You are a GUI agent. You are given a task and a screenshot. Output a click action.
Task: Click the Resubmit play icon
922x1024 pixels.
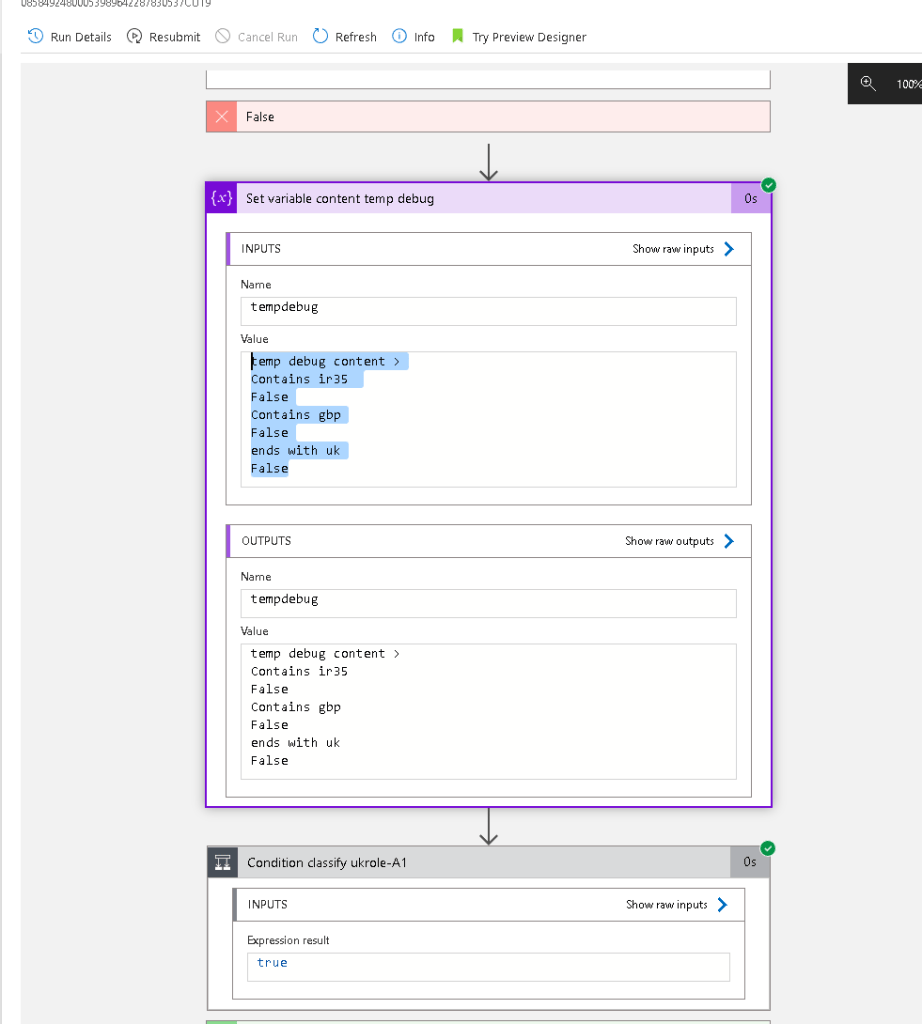tap(135, 36)
